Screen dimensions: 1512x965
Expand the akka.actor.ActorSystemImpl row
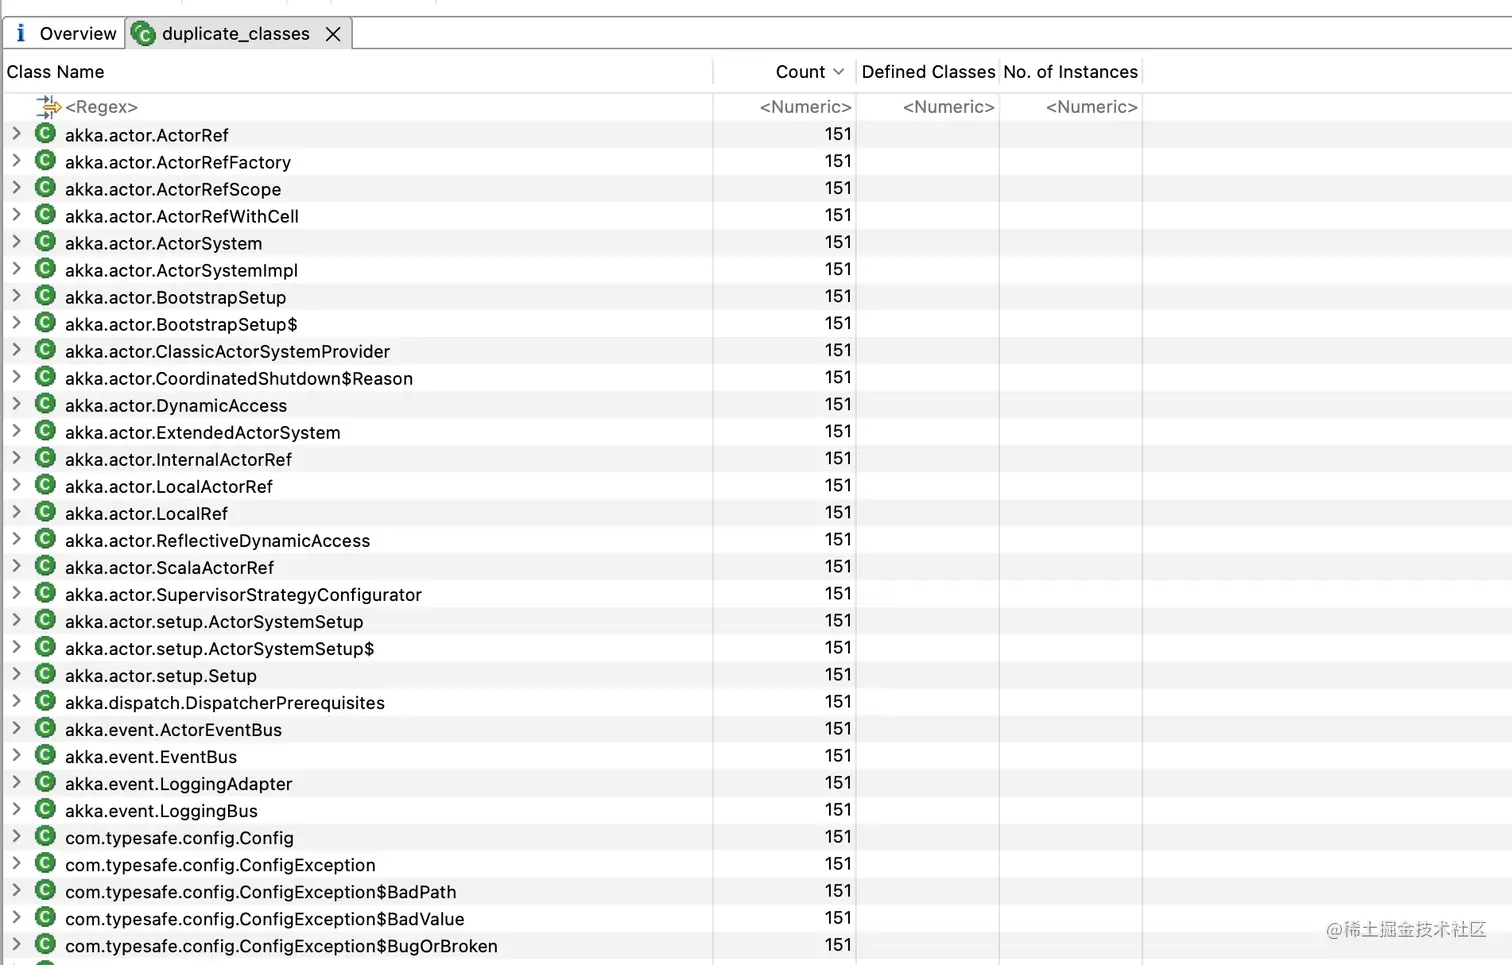coord(16,268)
